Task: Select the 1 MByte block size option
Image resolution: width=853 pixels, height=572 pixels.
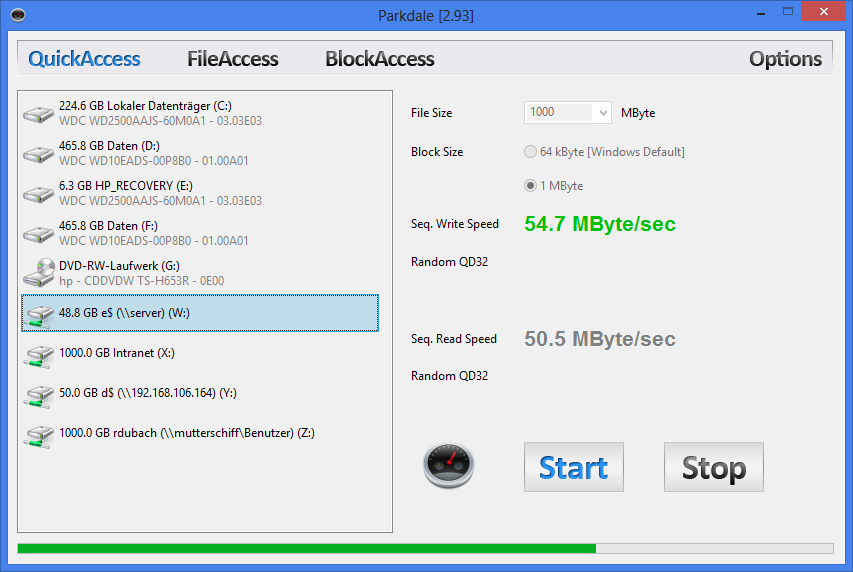Action: [x=530, y=186]
